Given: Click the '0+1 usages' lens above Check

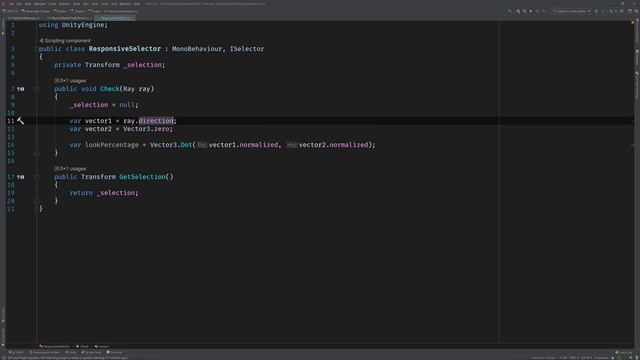Looking at the screenshot, I should 70,81.
